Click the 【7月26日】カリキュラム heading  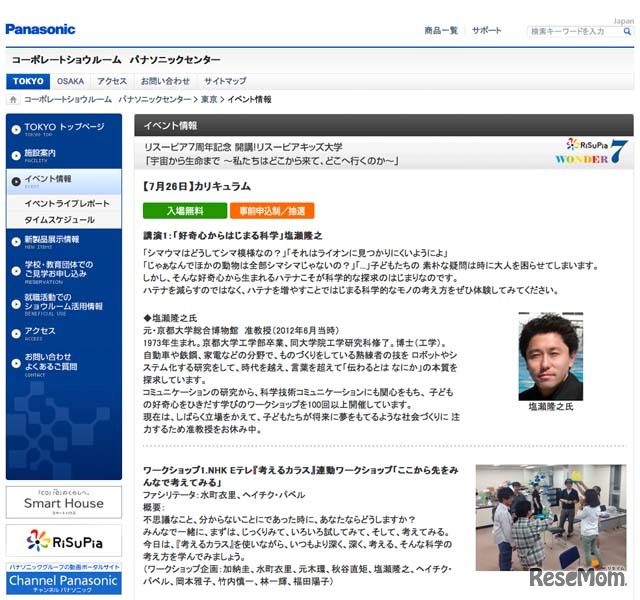tap(196, 187)
